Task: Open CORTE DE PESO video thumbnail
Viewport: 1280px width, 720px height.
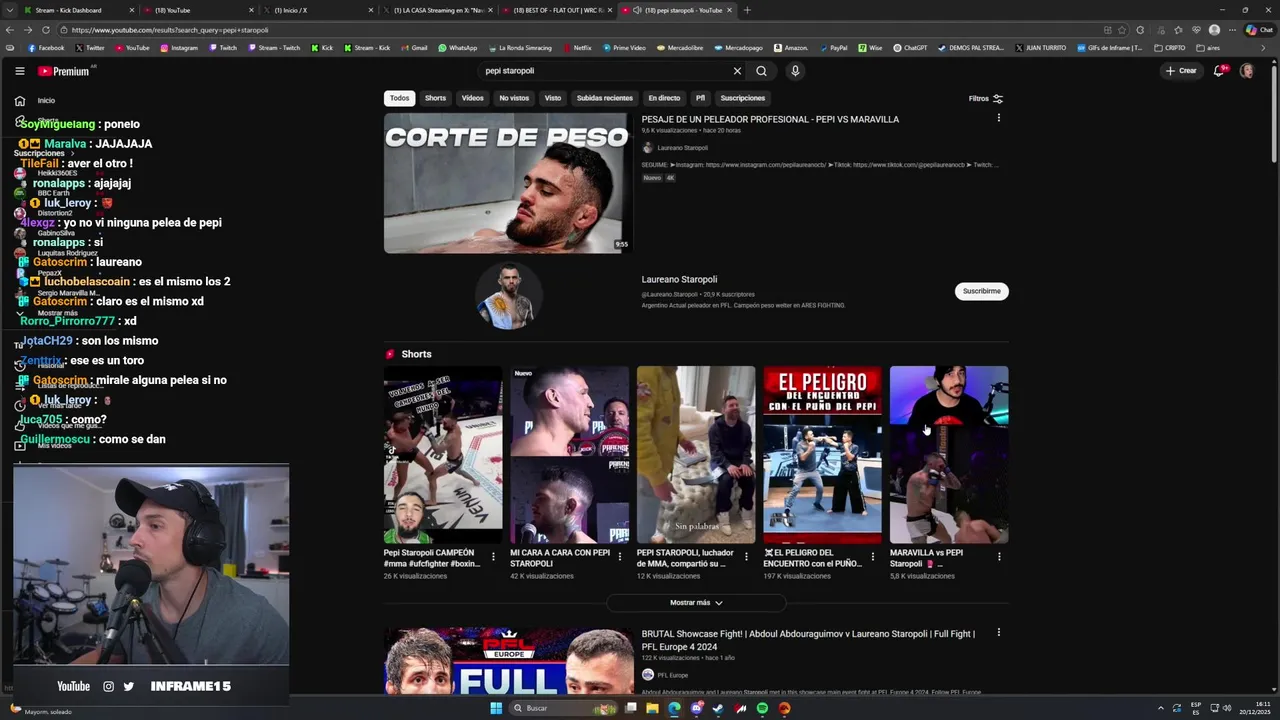Action: (508, 183)
